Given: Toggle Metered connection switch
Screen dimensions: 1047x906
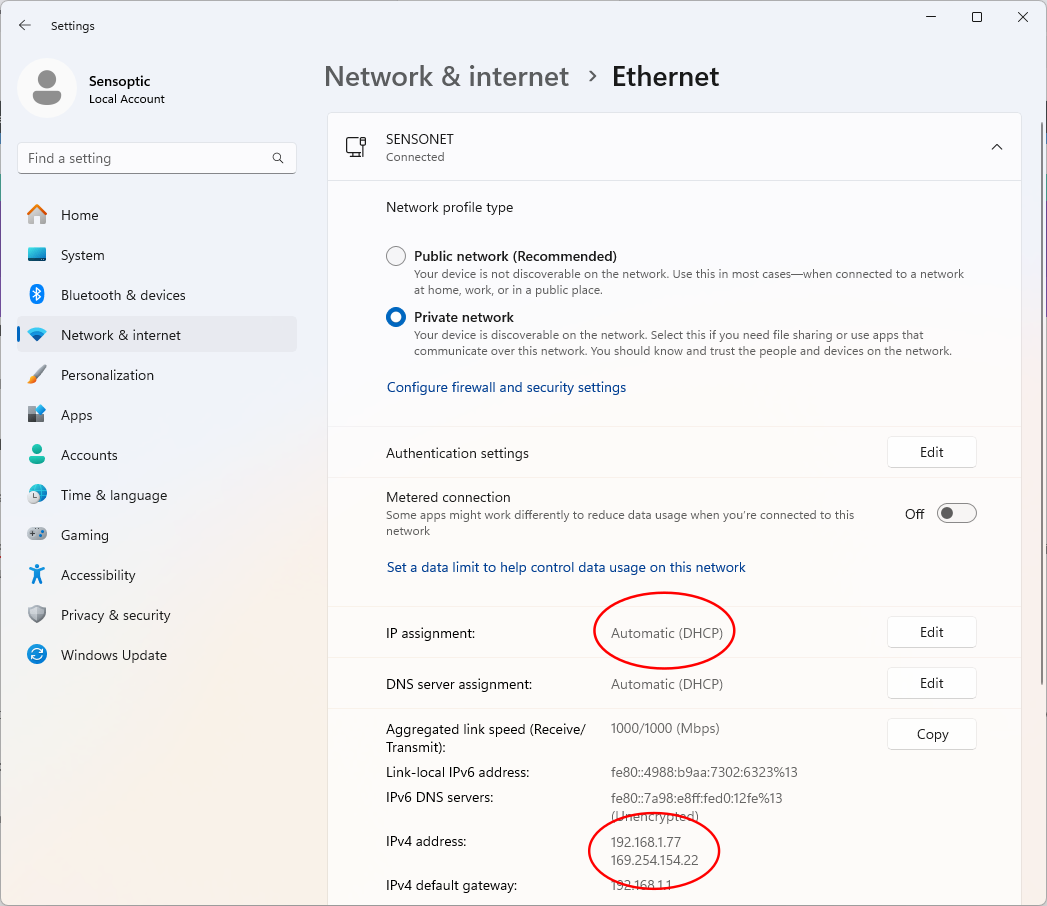Looking at the screenshot, I should (956, 513).
